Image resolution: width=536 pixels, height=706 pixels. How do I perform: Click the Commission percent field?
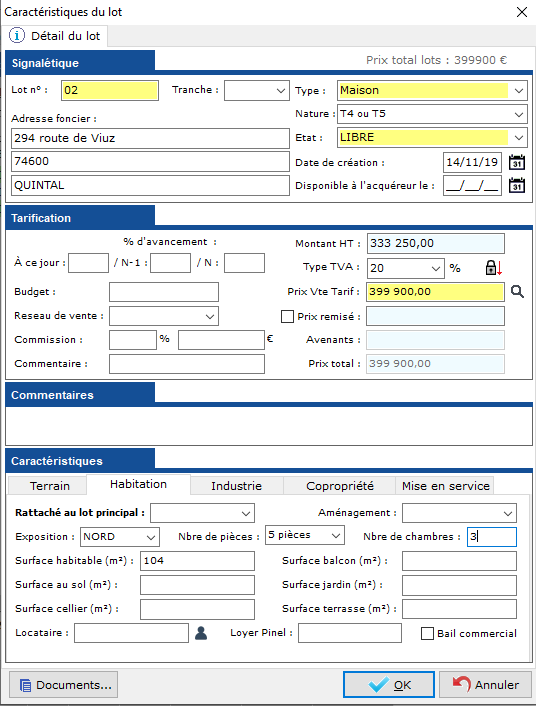click(133, 340)
